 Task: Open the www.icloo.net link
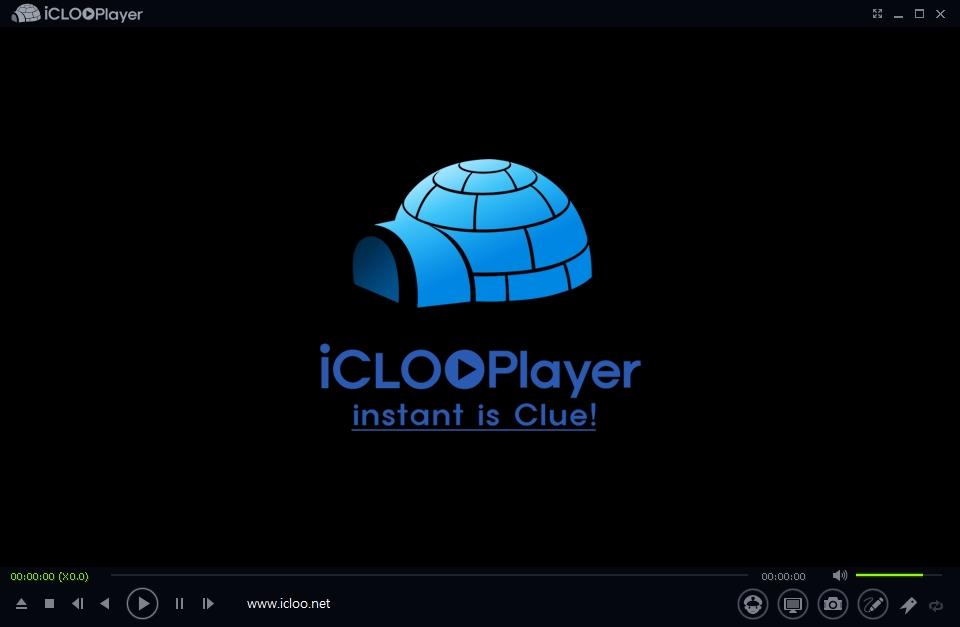[288, 604]
